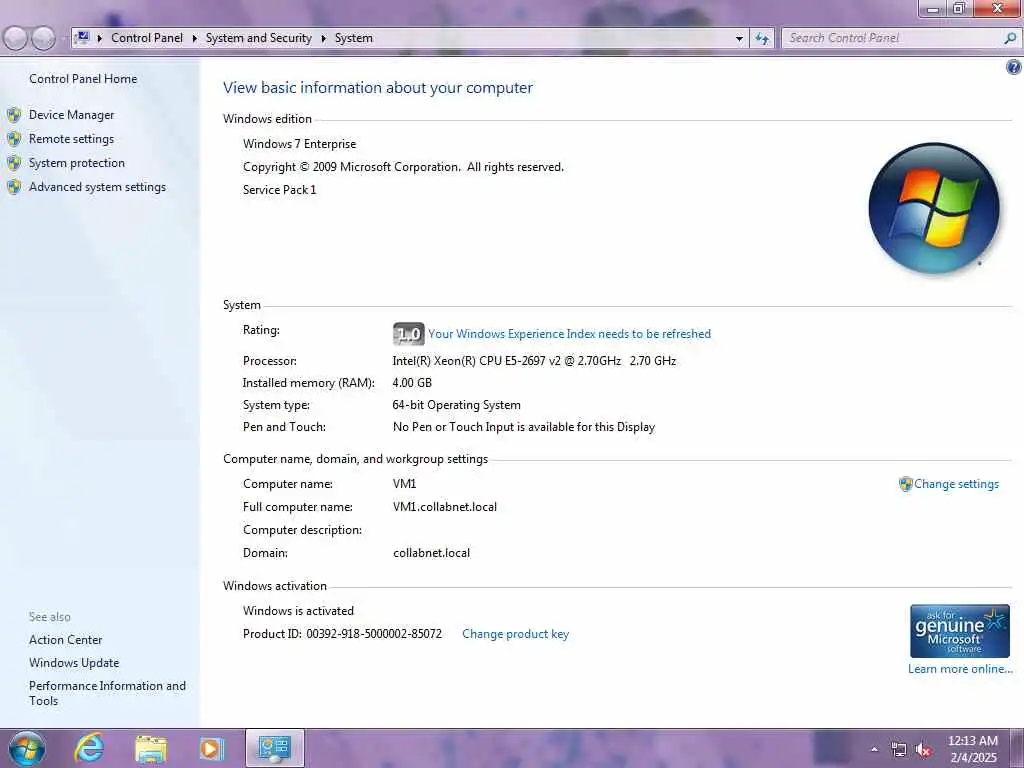Screen dimensions: 1024x768
Task: Expand root arrow before Control Panel breadcrumb
Action: tap(100, 39)
